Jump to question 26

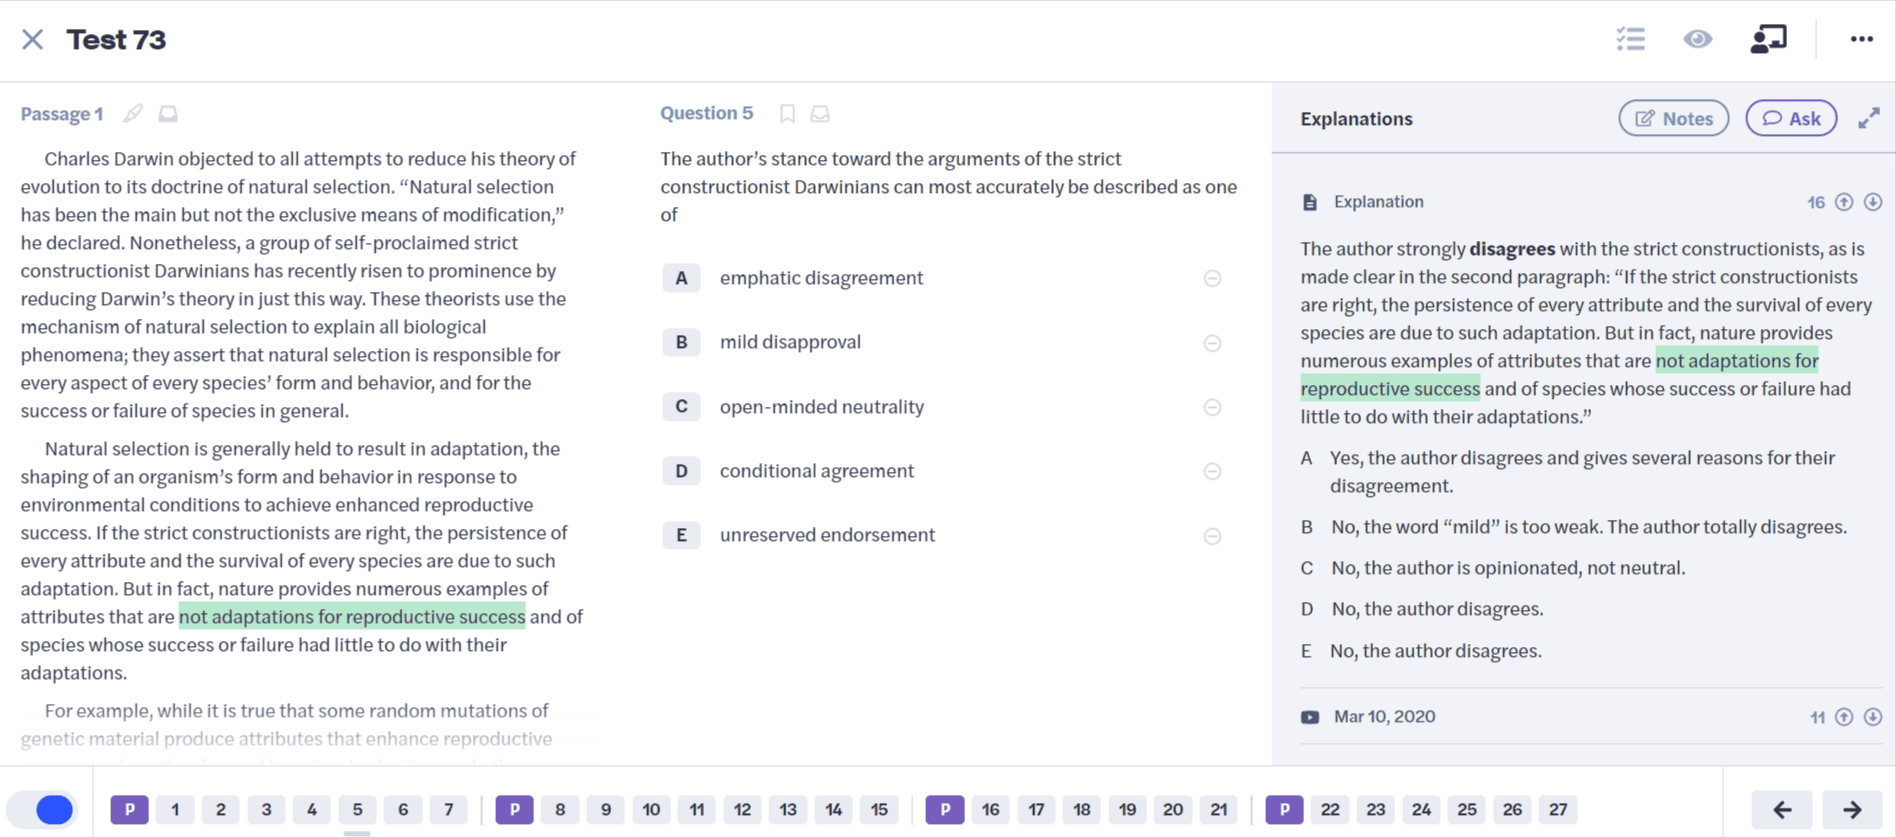(x=1512, y=809)
